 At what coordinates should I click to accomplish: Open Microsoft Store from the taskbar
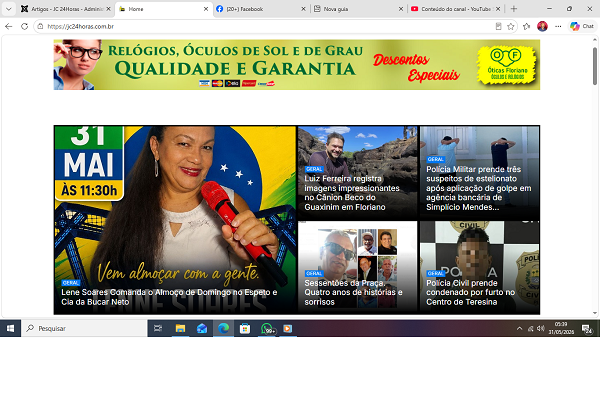(x=245, y=328)
